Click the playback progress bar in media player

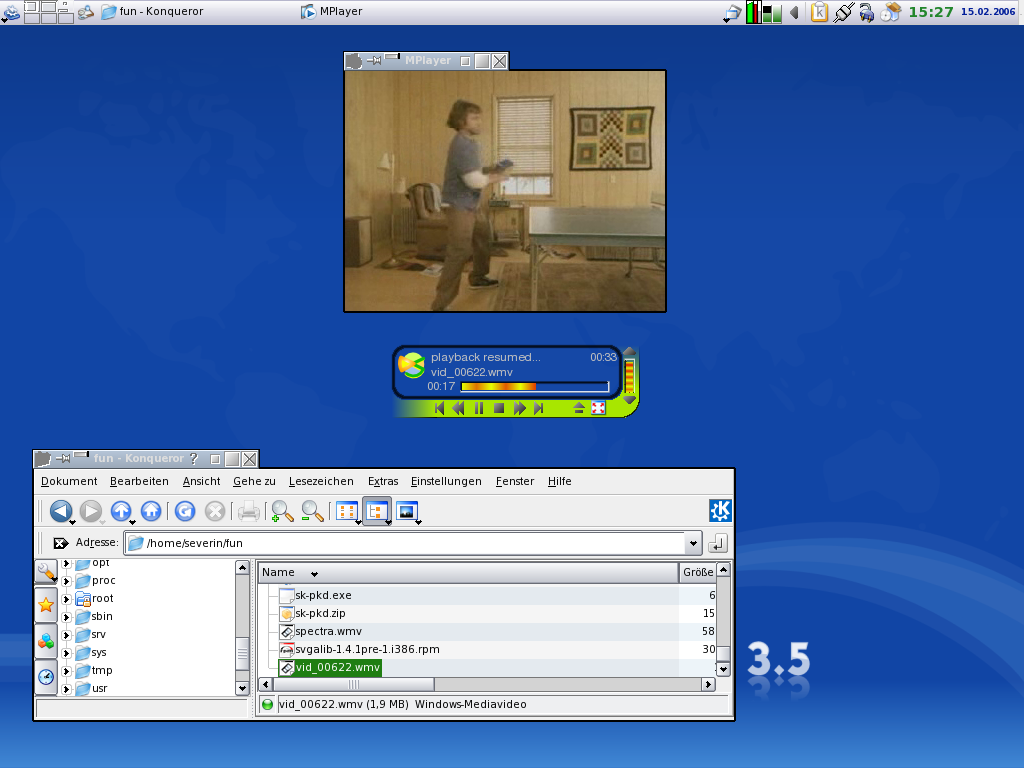pyautogui.click(x=535, y=387)
